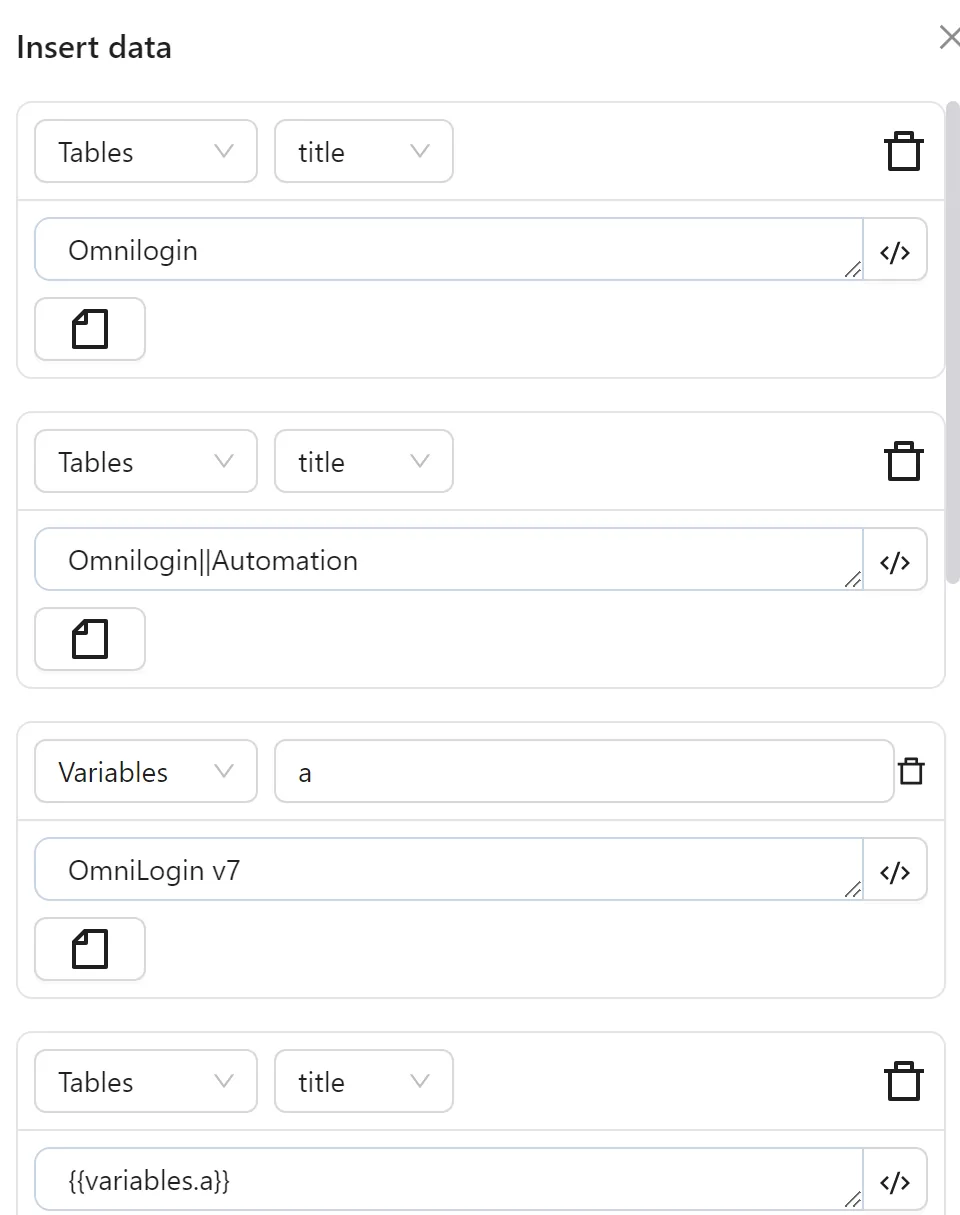Viewport: 960px width, 1215px height.
Task: Click file icon button under Omnilogin field
Action: pos(90,329)
